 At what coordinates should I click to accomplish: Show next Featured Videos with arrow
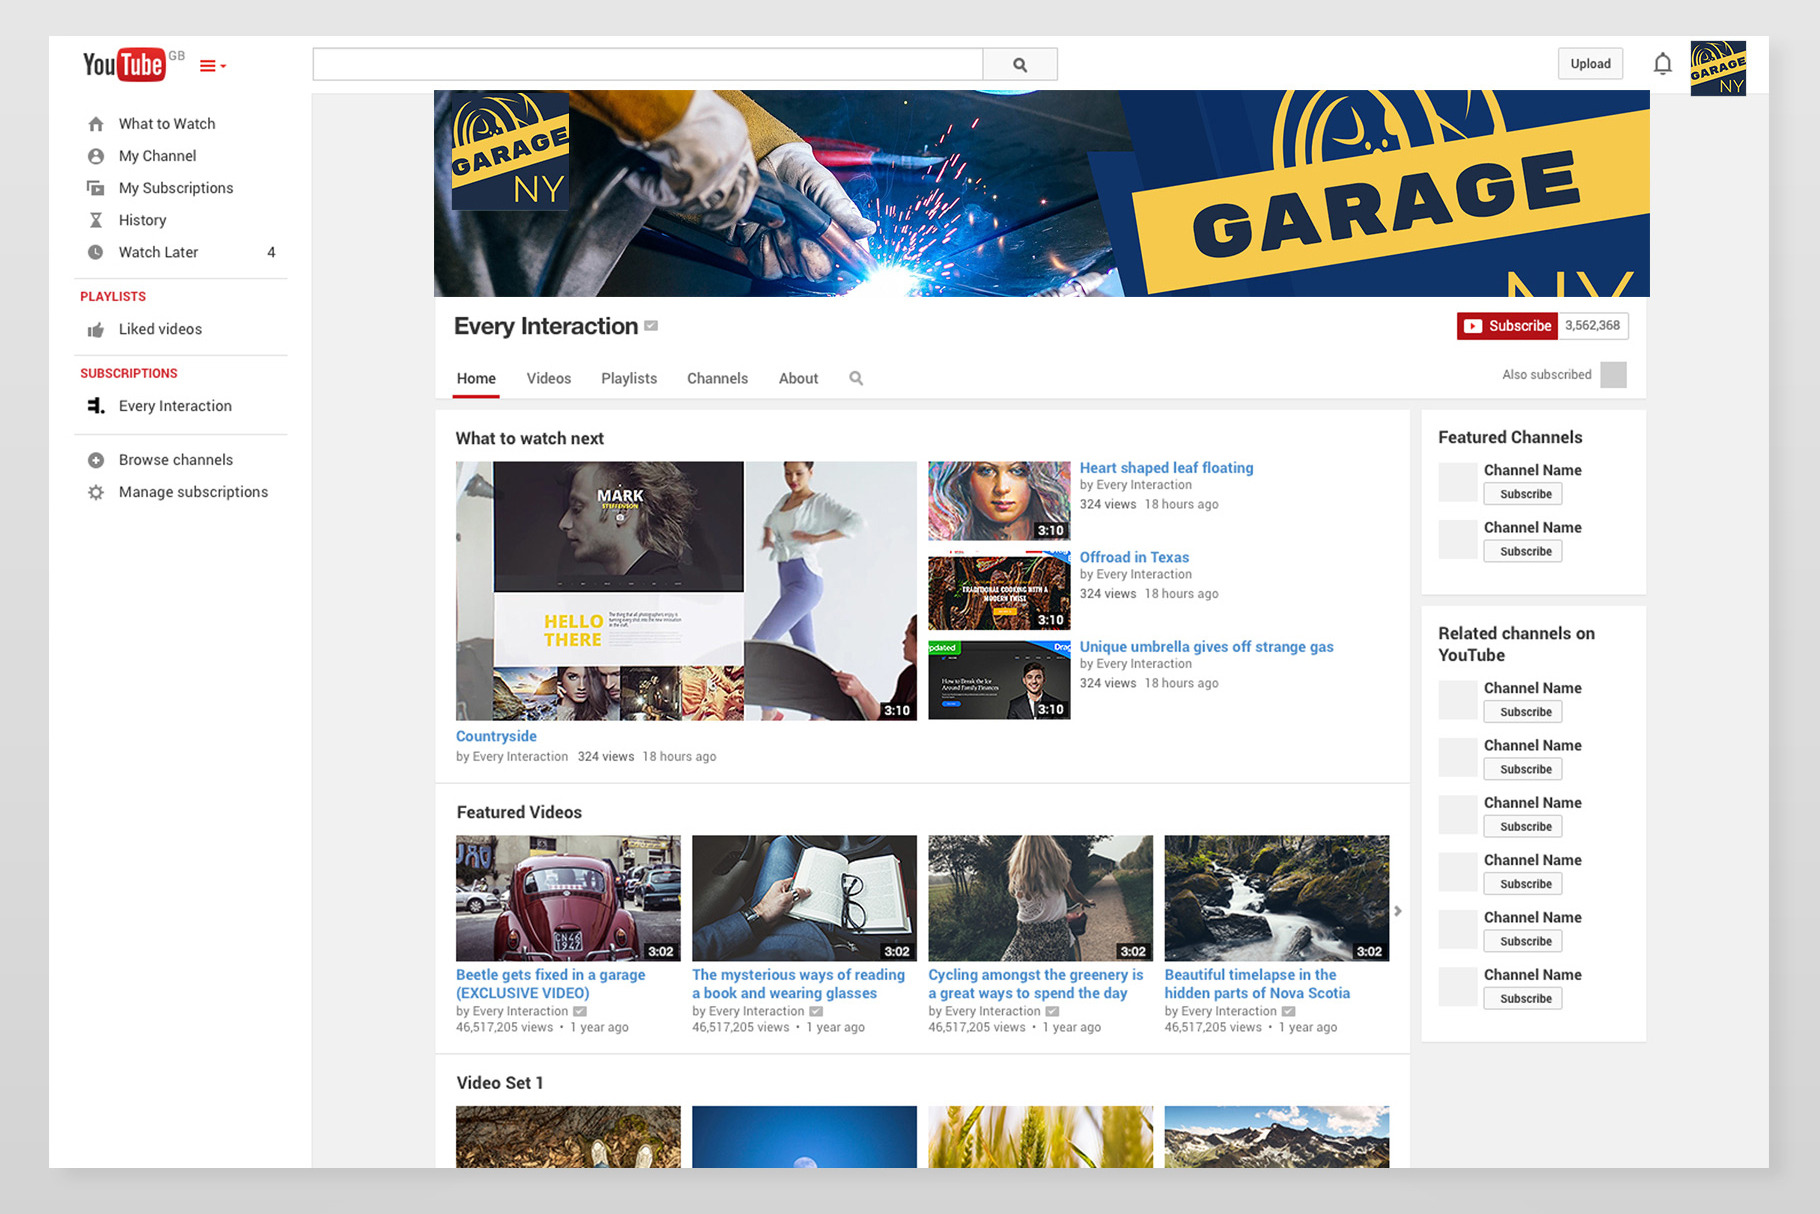click(x=1398, y=911)
